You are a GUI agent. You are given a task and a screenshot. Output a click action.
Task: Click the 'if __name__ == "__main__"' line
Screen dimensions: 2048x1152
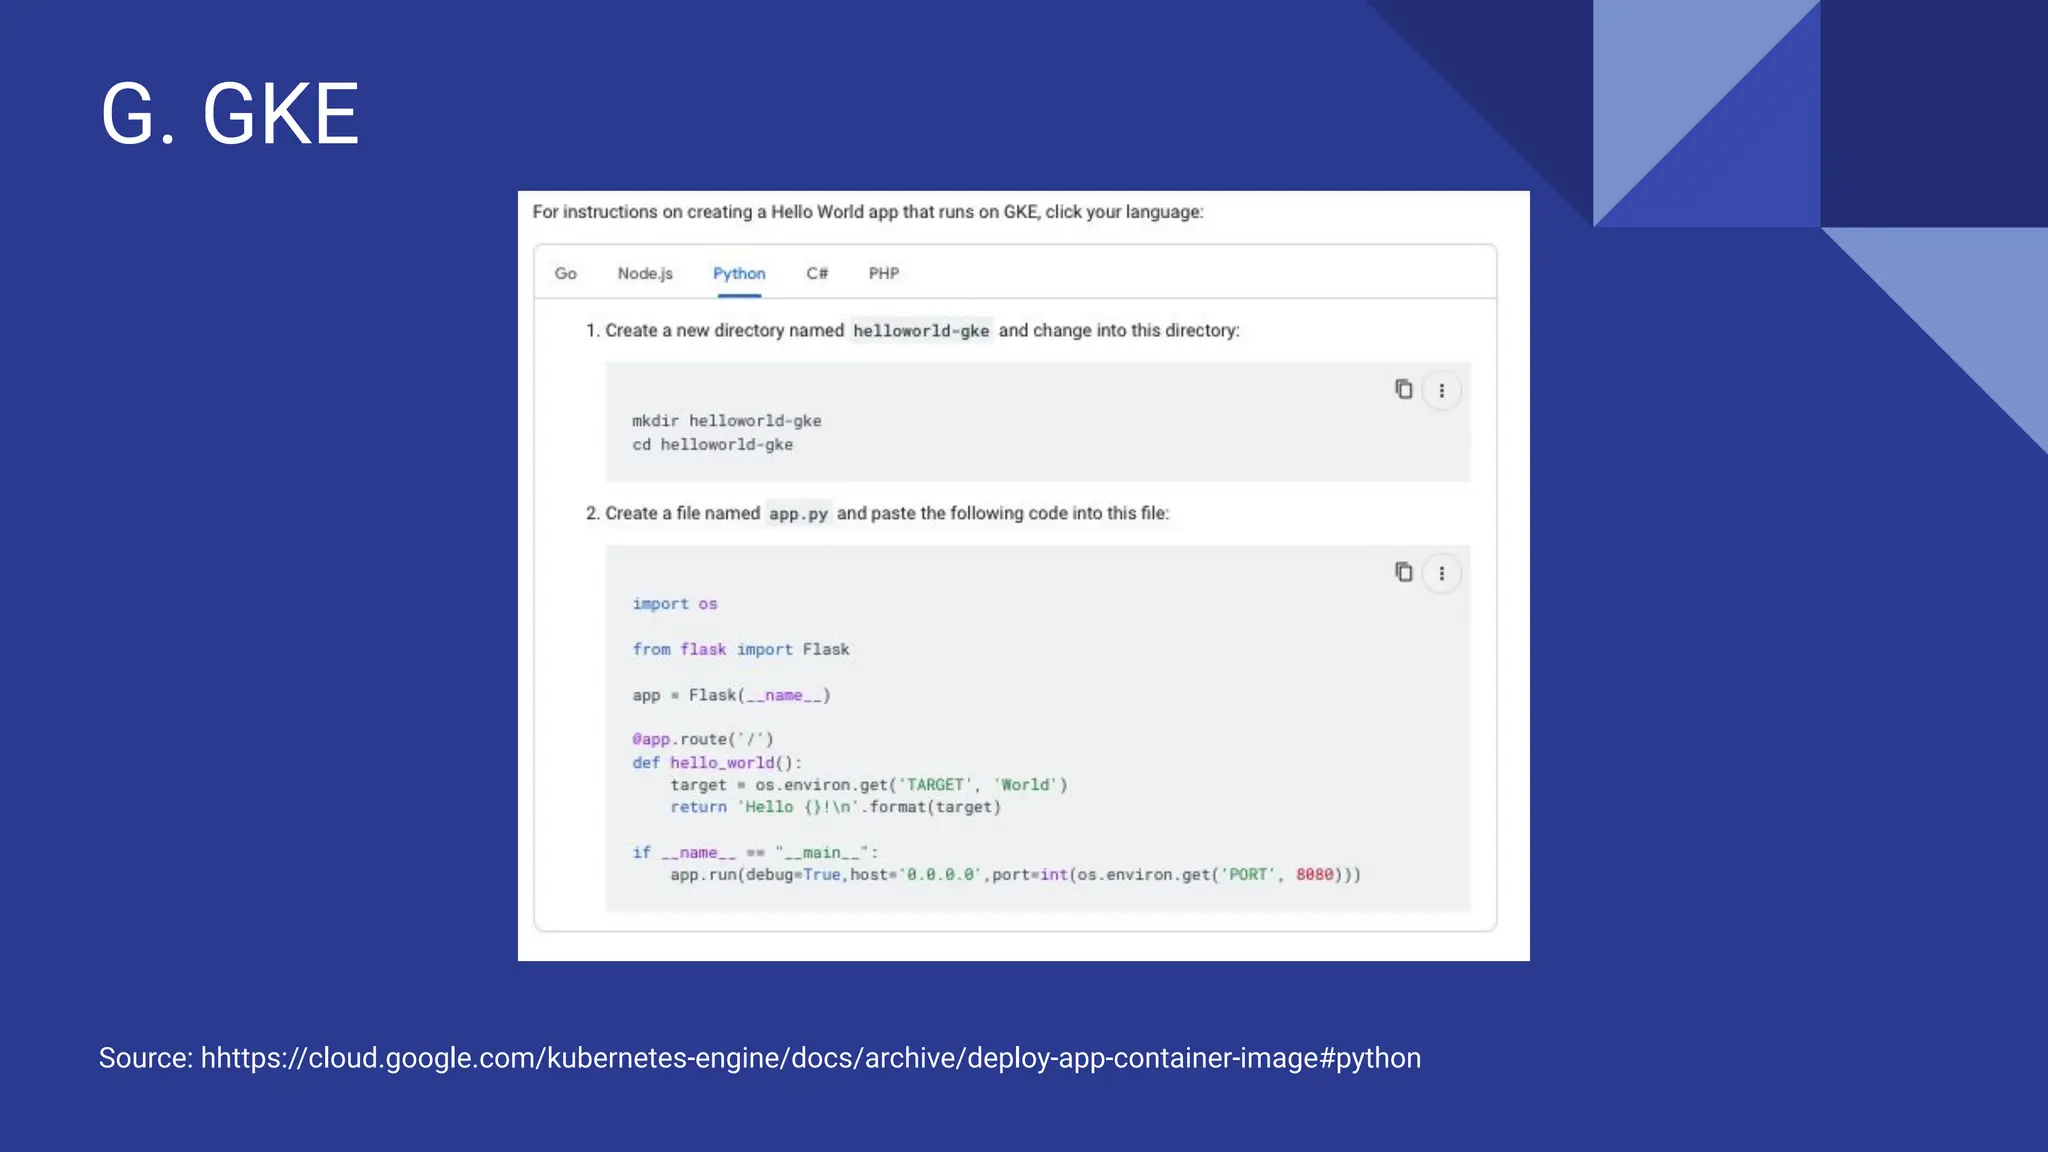click(x=755, y=852)
